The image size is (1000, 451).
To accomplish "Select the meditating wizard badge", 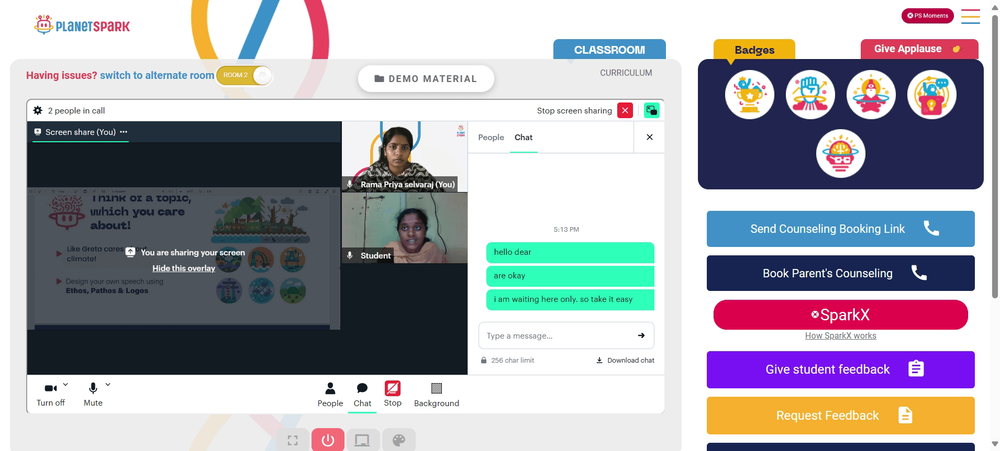I will 871,94.
